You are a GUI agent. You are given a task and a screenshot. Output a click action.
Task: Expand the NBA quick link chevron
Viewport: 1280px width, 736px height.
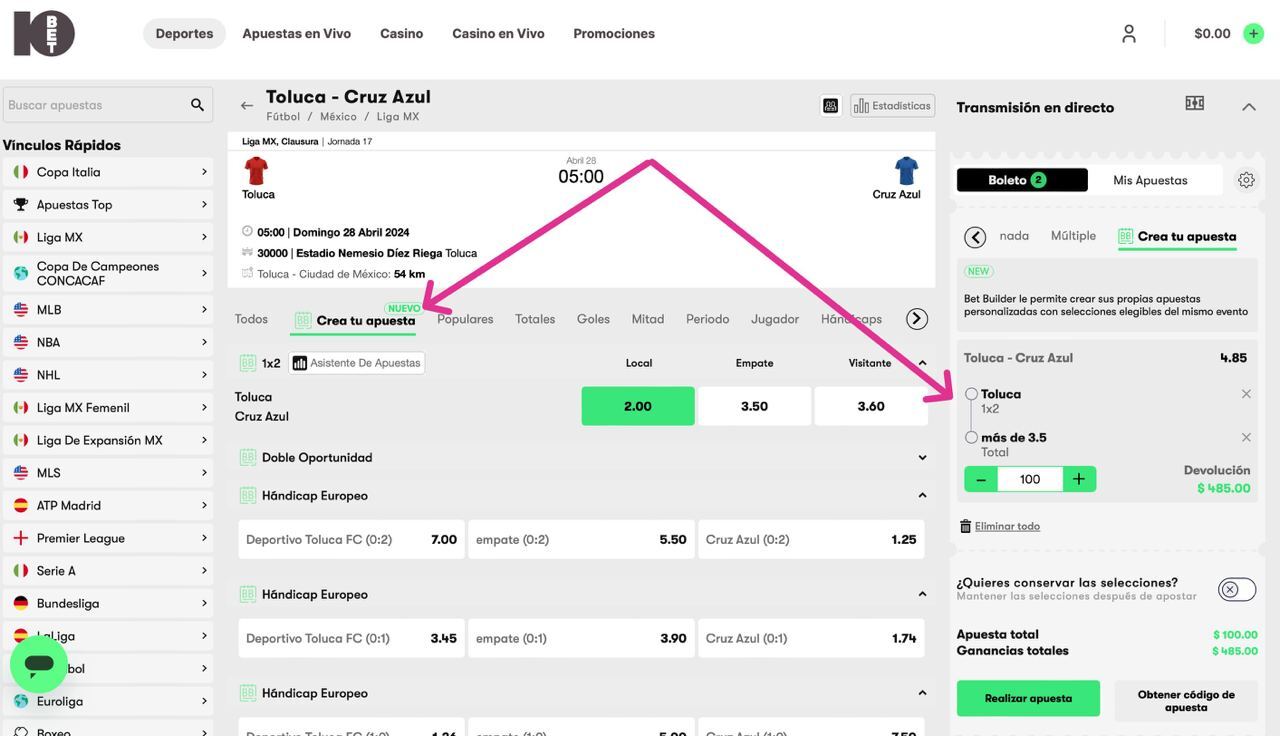click(x=204, y=342)
